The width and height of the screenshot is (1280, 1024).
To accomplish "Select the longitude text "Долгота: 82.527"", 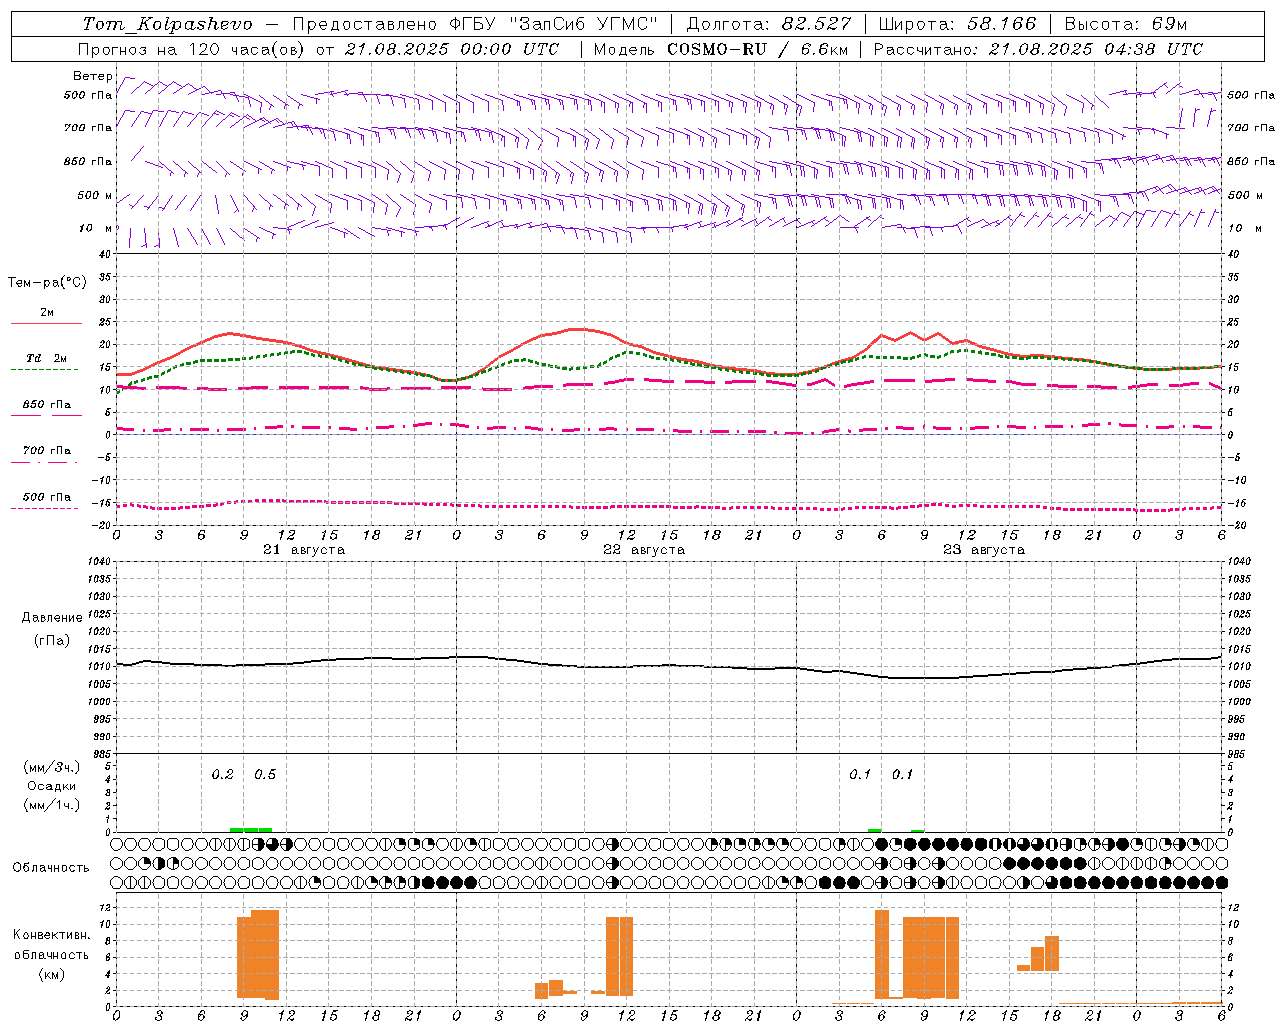I will (x=768, y=24).
